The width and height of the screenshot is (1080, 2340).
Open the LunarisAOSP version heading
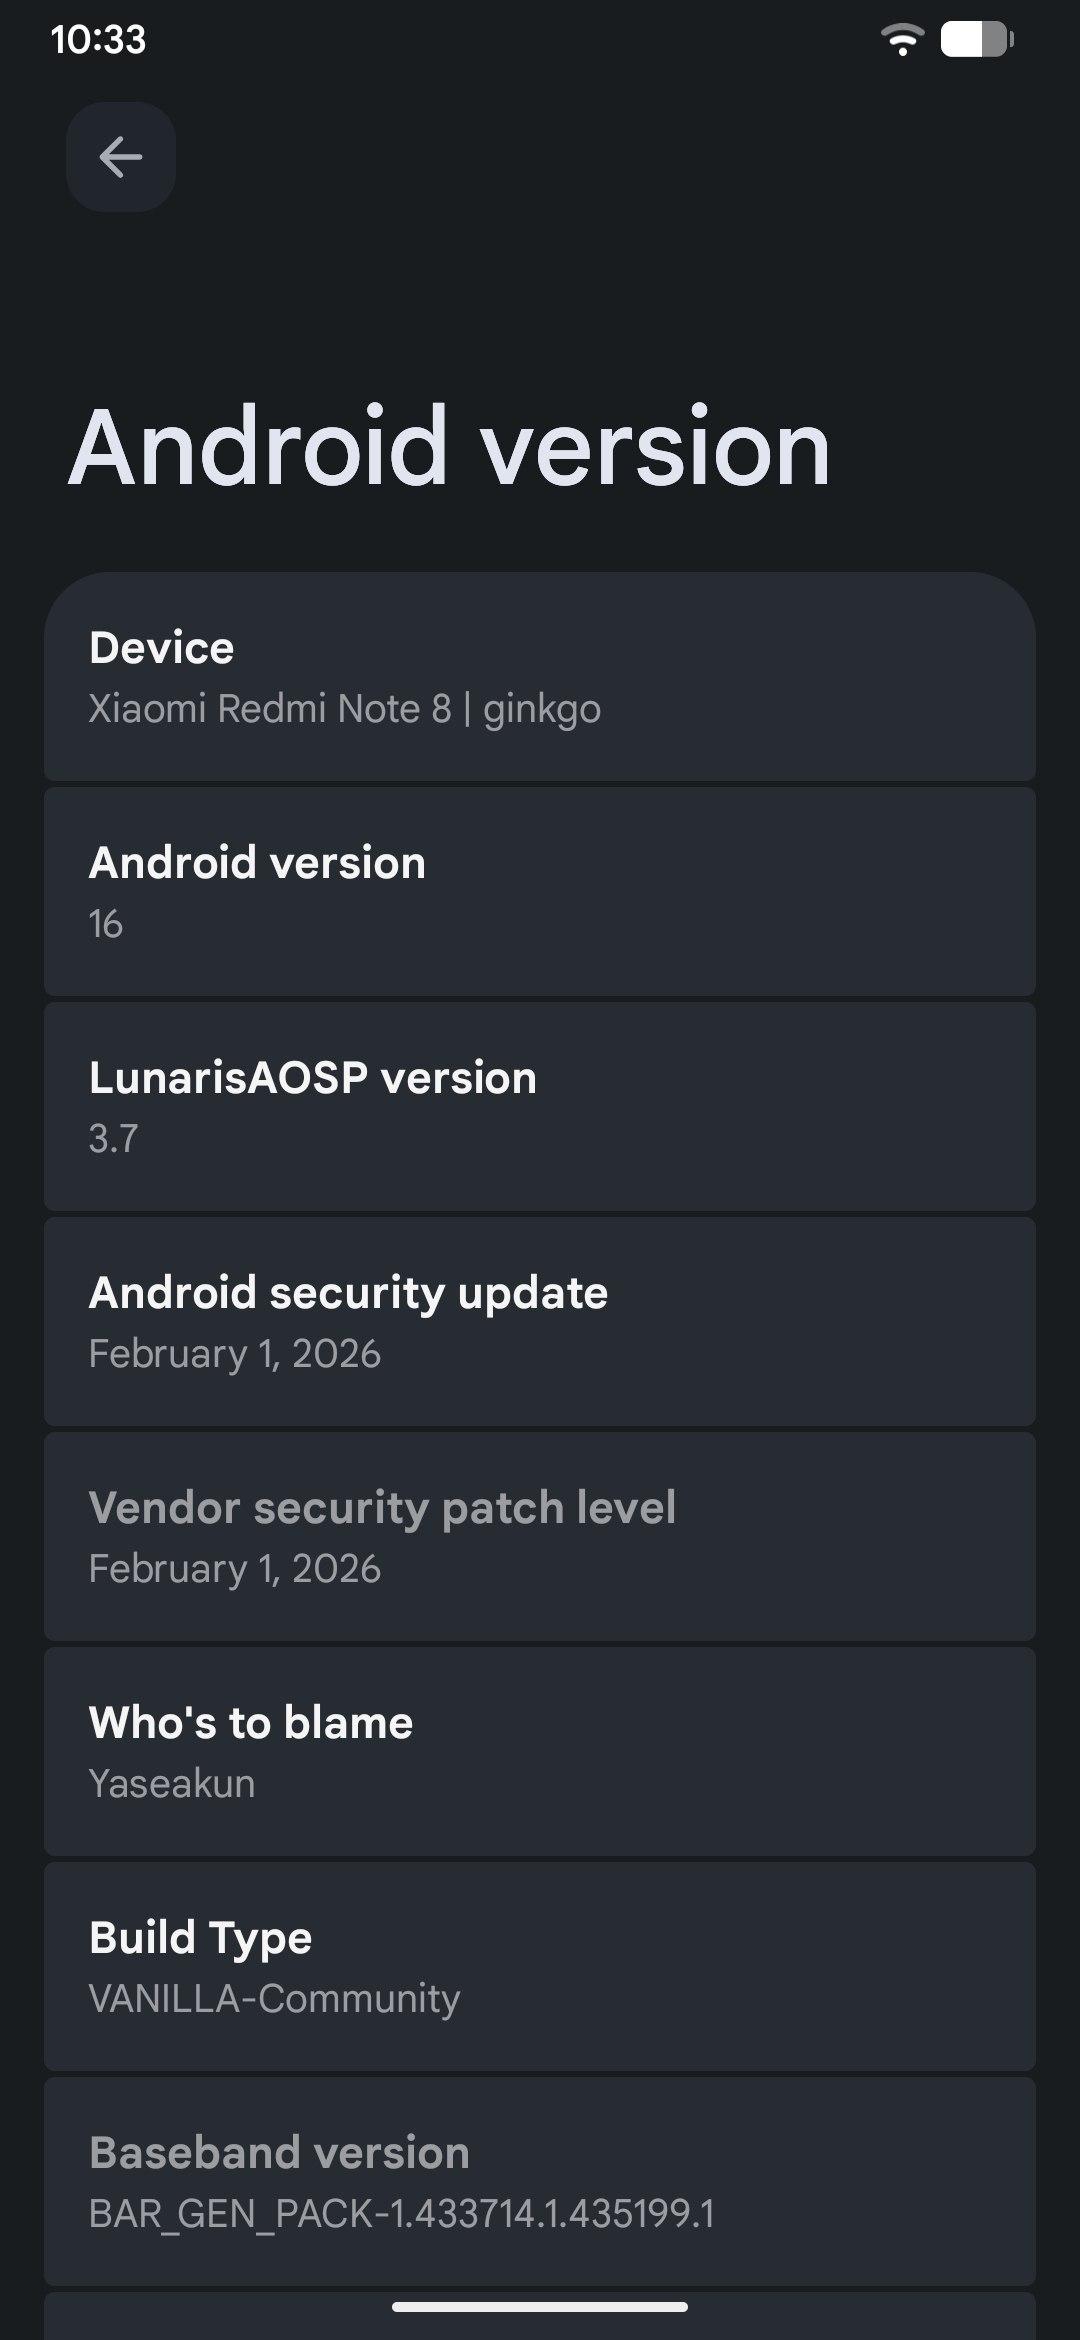click(313, 1078)
